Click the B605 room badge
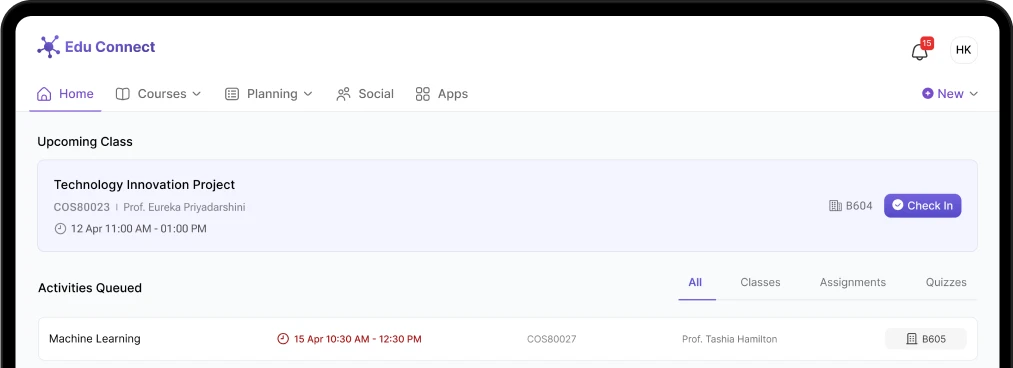 click(x=926, y=339)
